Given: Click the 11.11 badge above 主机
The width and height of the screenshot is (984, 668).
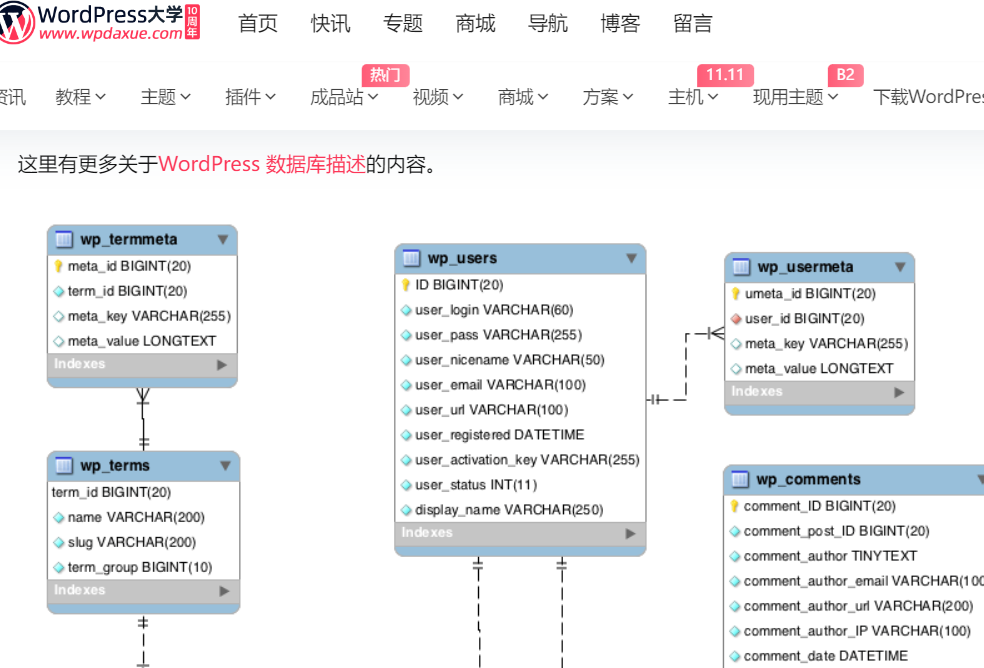Looking at the screenshot, I should [x=725, y=75].
